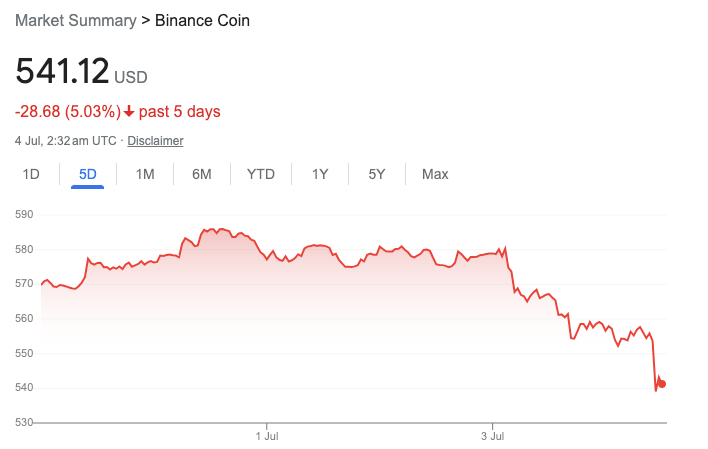The image size is (708, 449).
Task: Select the Max range tab
Action: [435, 174]
